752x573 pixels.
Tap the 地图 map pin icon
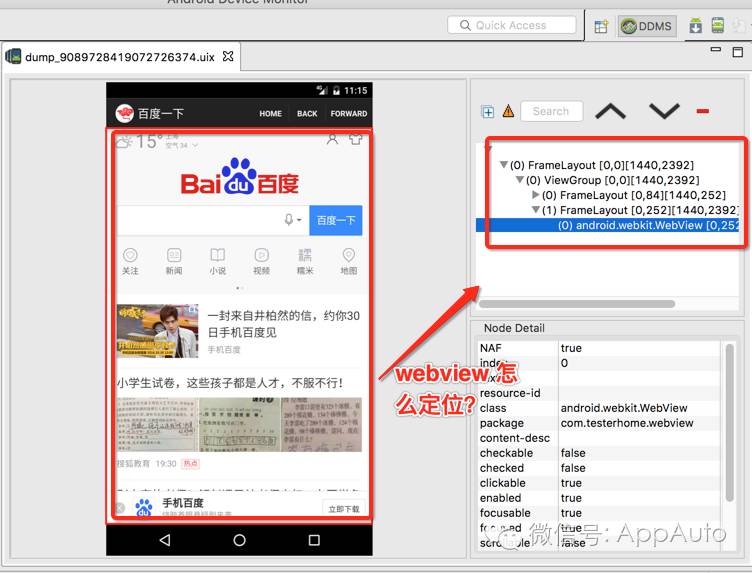click(349, 260)
